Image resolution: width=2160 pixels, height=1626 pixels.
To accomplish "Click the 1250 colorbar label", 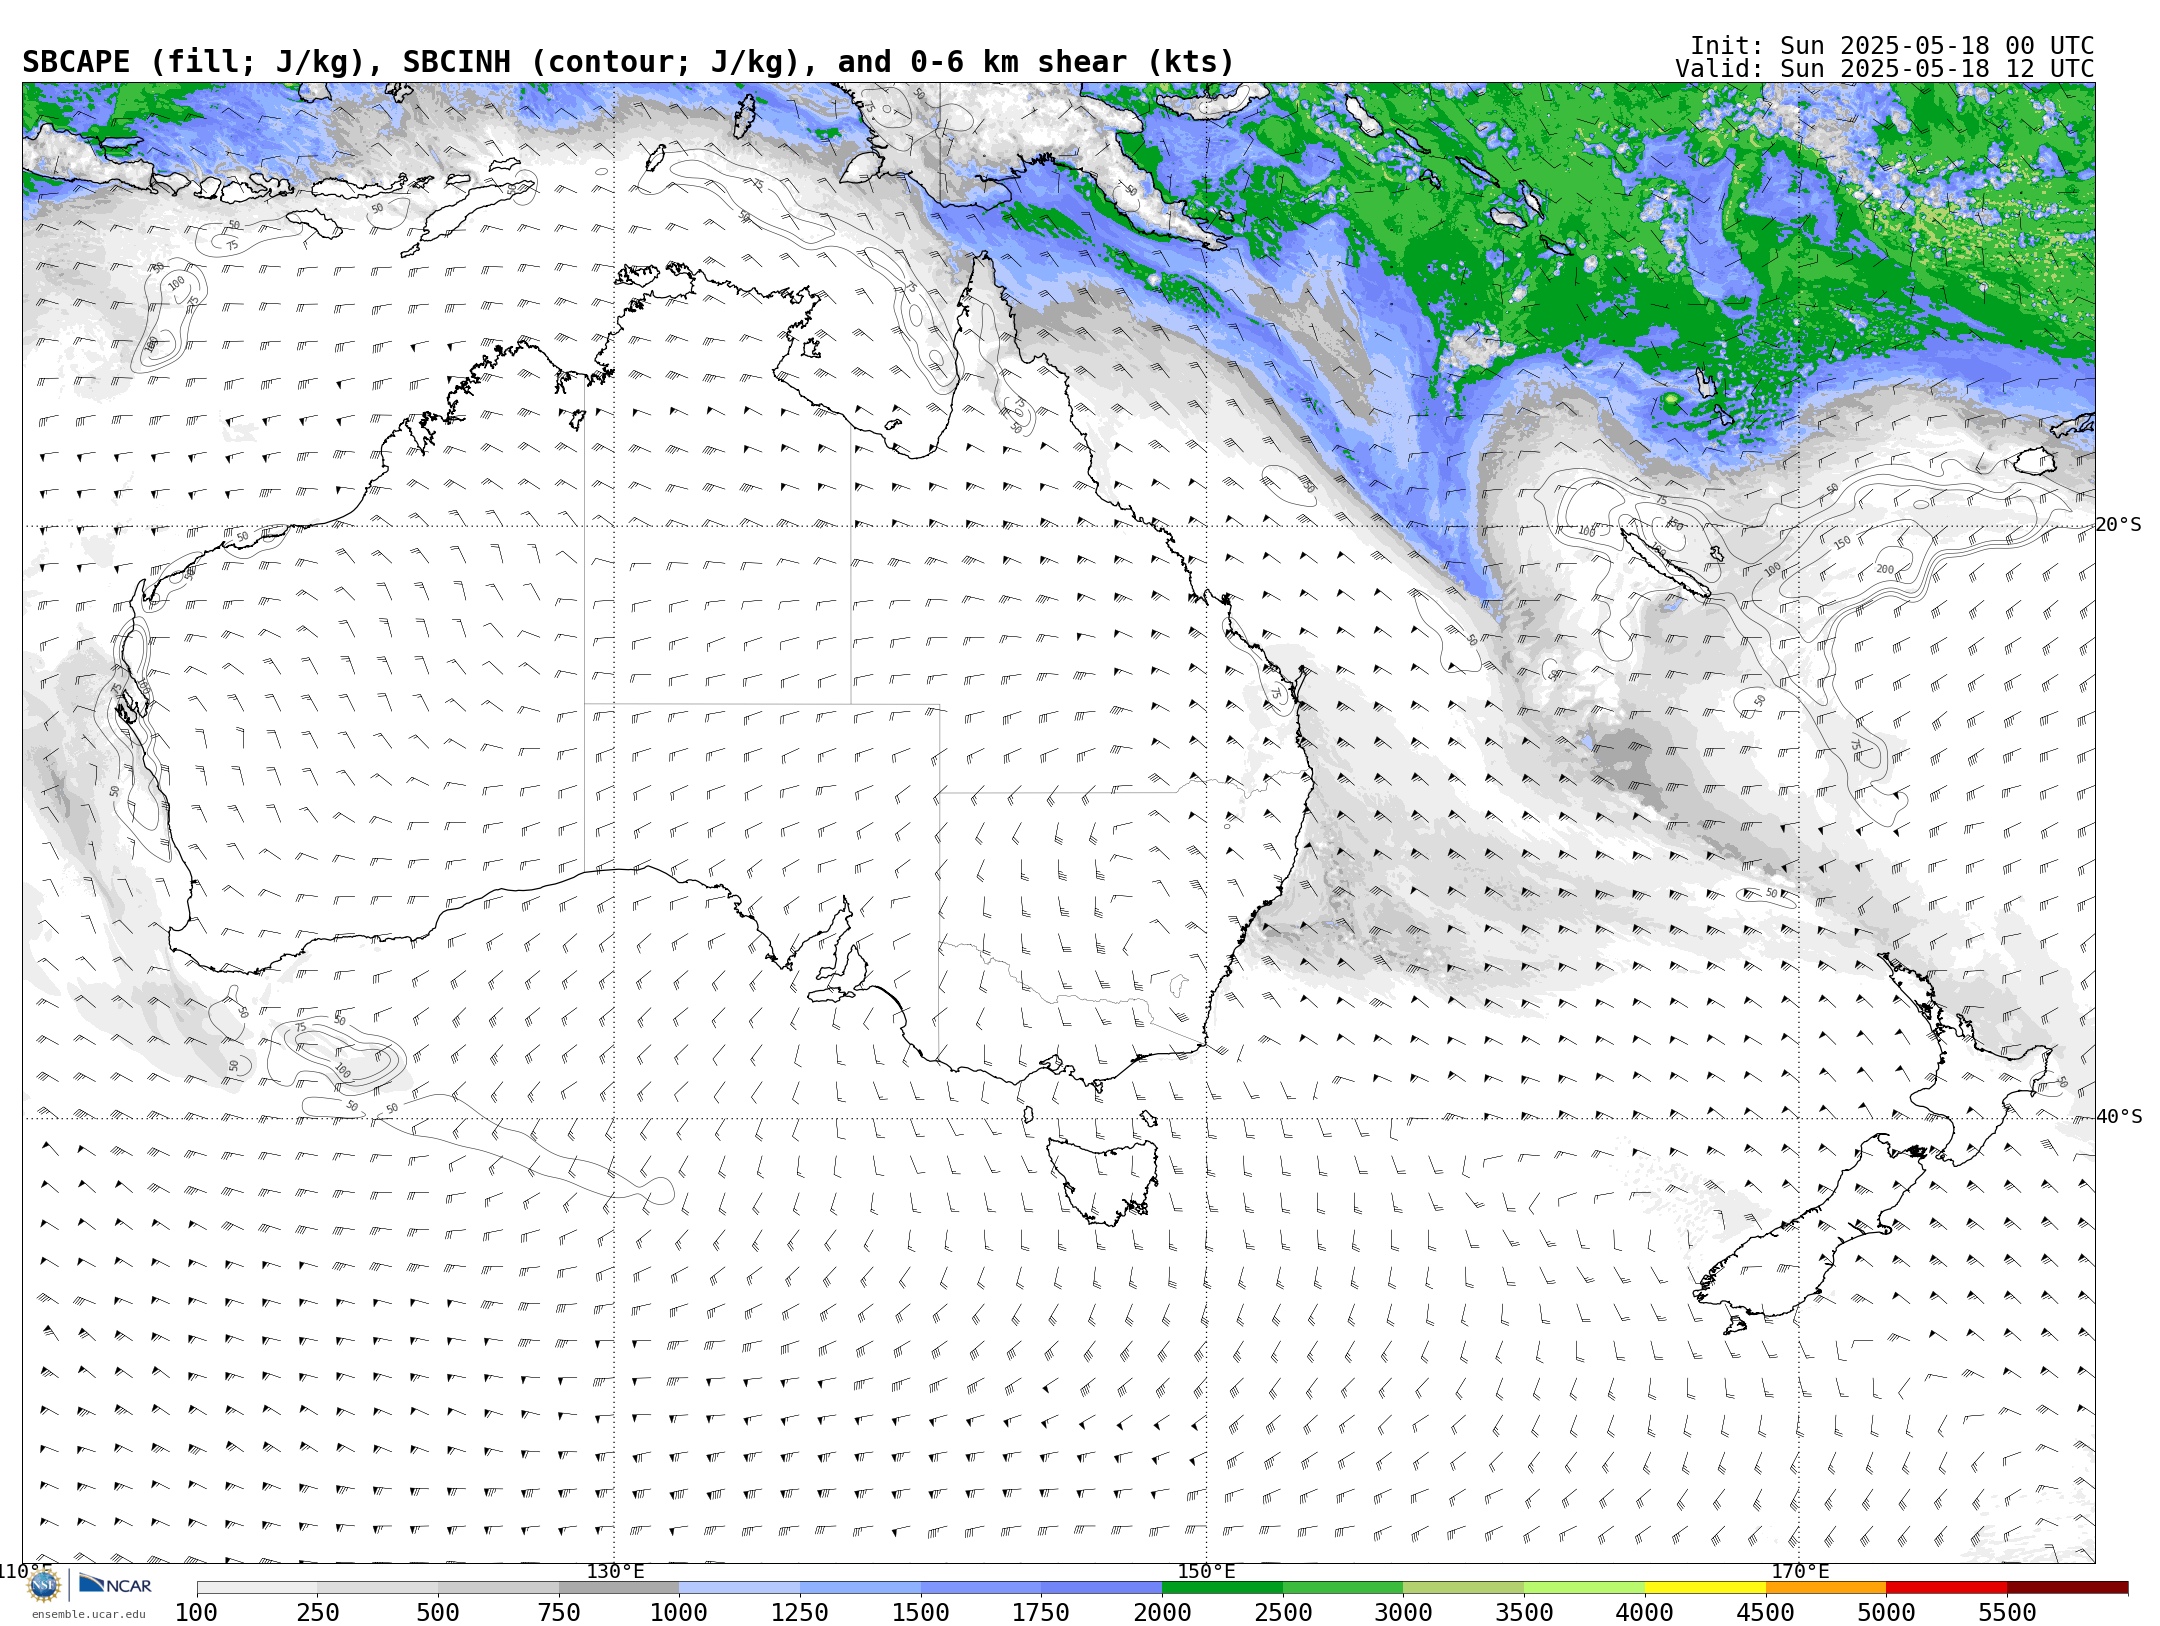I will point(800,1613).
